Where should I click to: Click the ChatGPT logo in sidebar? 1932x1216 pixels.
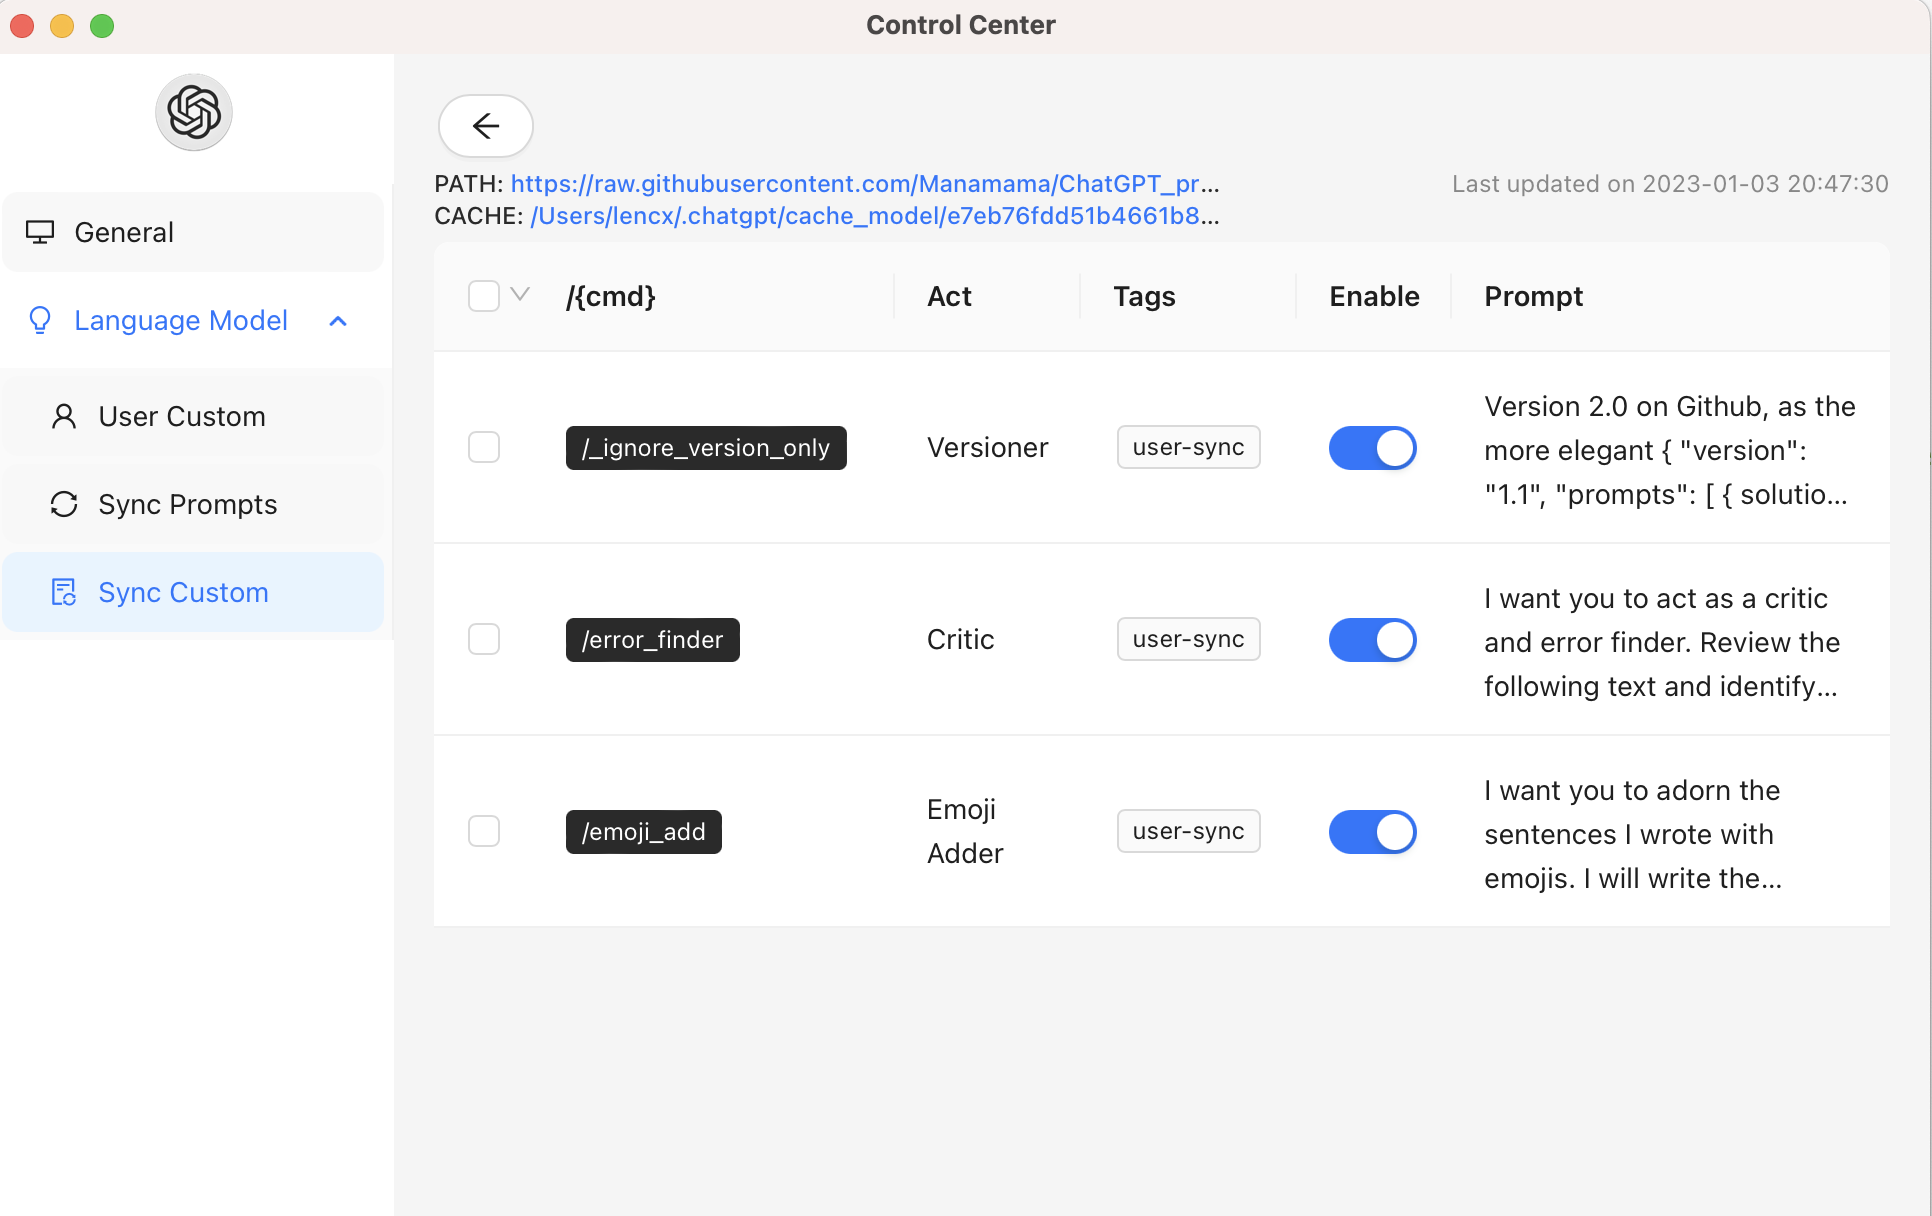[x=194, y=112]
